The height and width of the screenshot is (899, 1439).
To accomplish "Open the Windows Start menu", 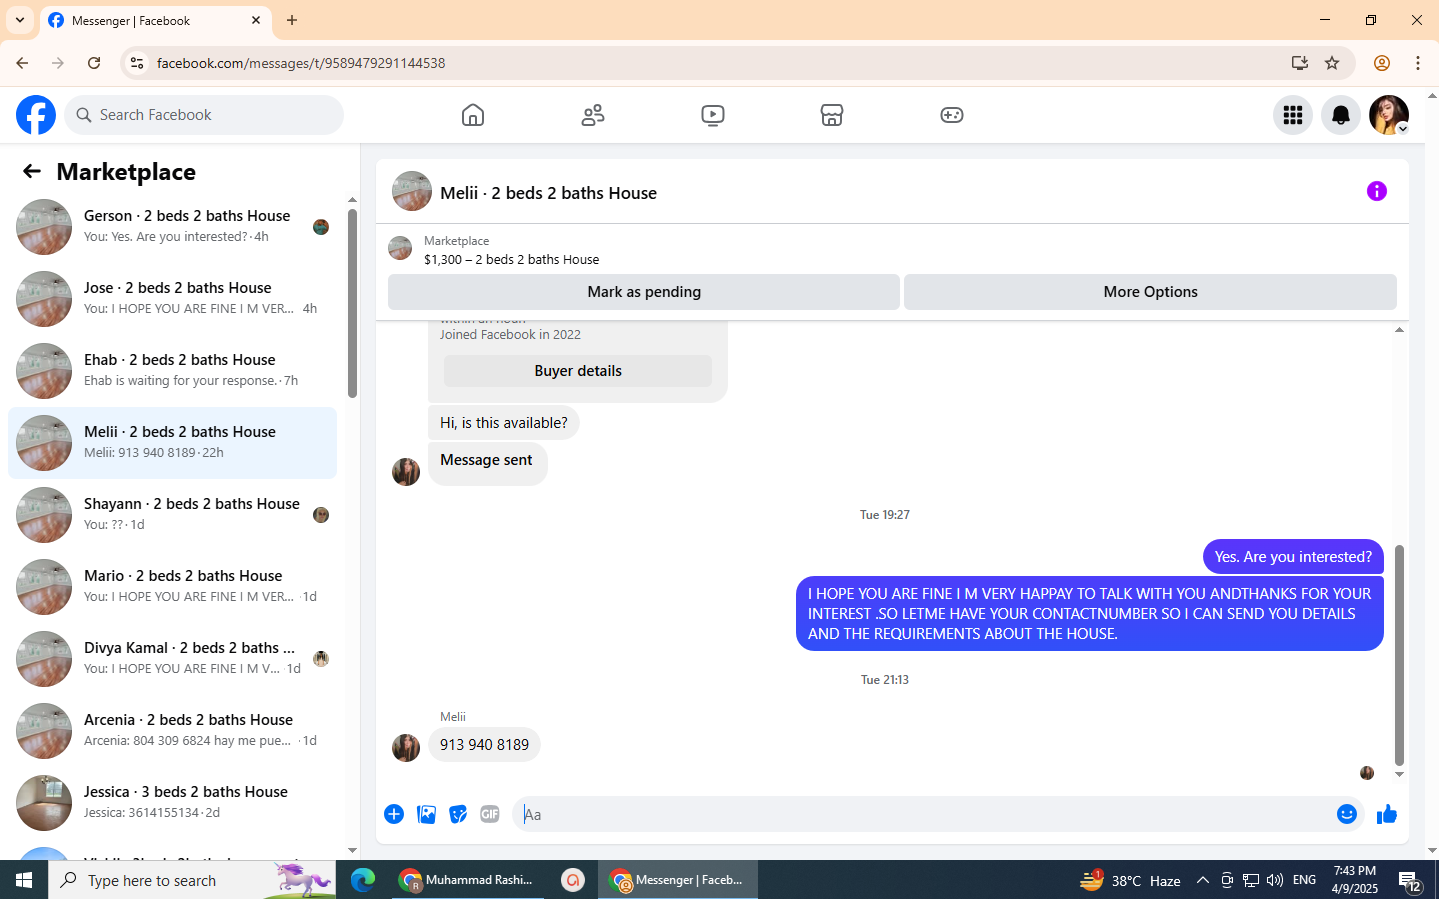I will click(24, 880).
